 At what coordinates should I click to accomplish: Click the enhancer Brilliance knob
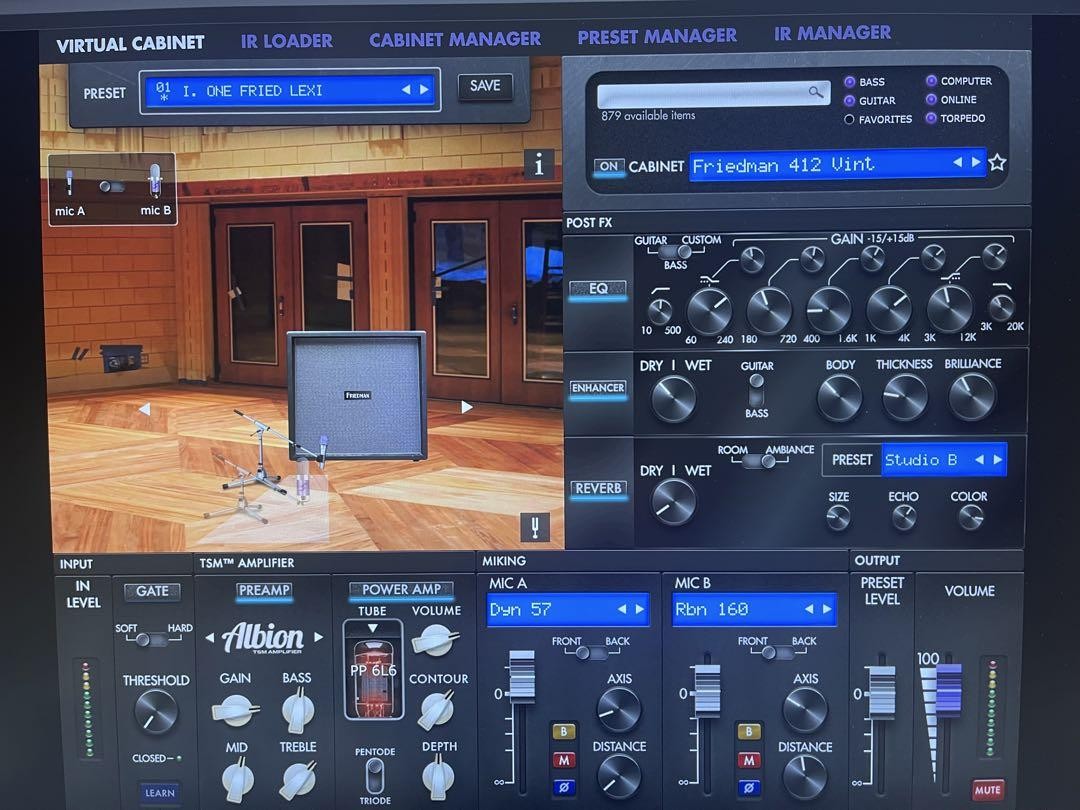point(972,397)
